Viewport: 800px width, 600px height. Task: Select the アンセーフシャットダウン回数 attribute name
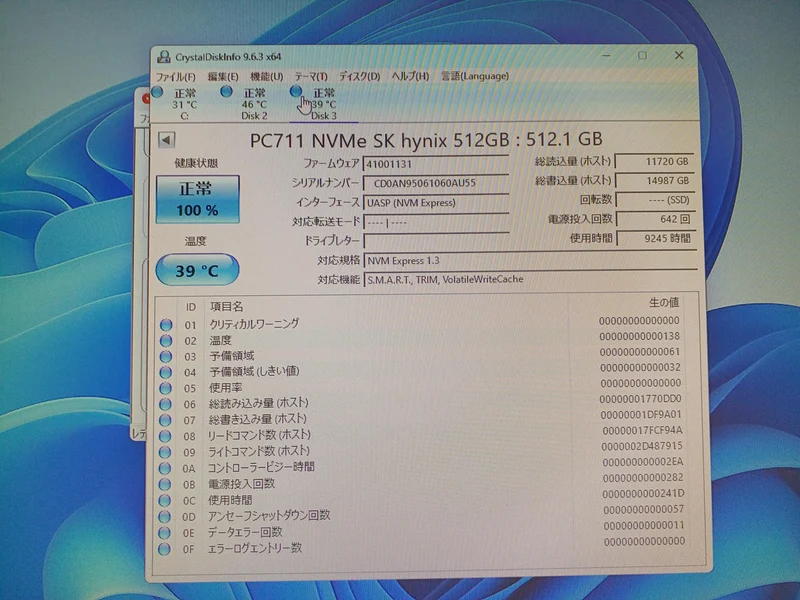click(269, 515)
